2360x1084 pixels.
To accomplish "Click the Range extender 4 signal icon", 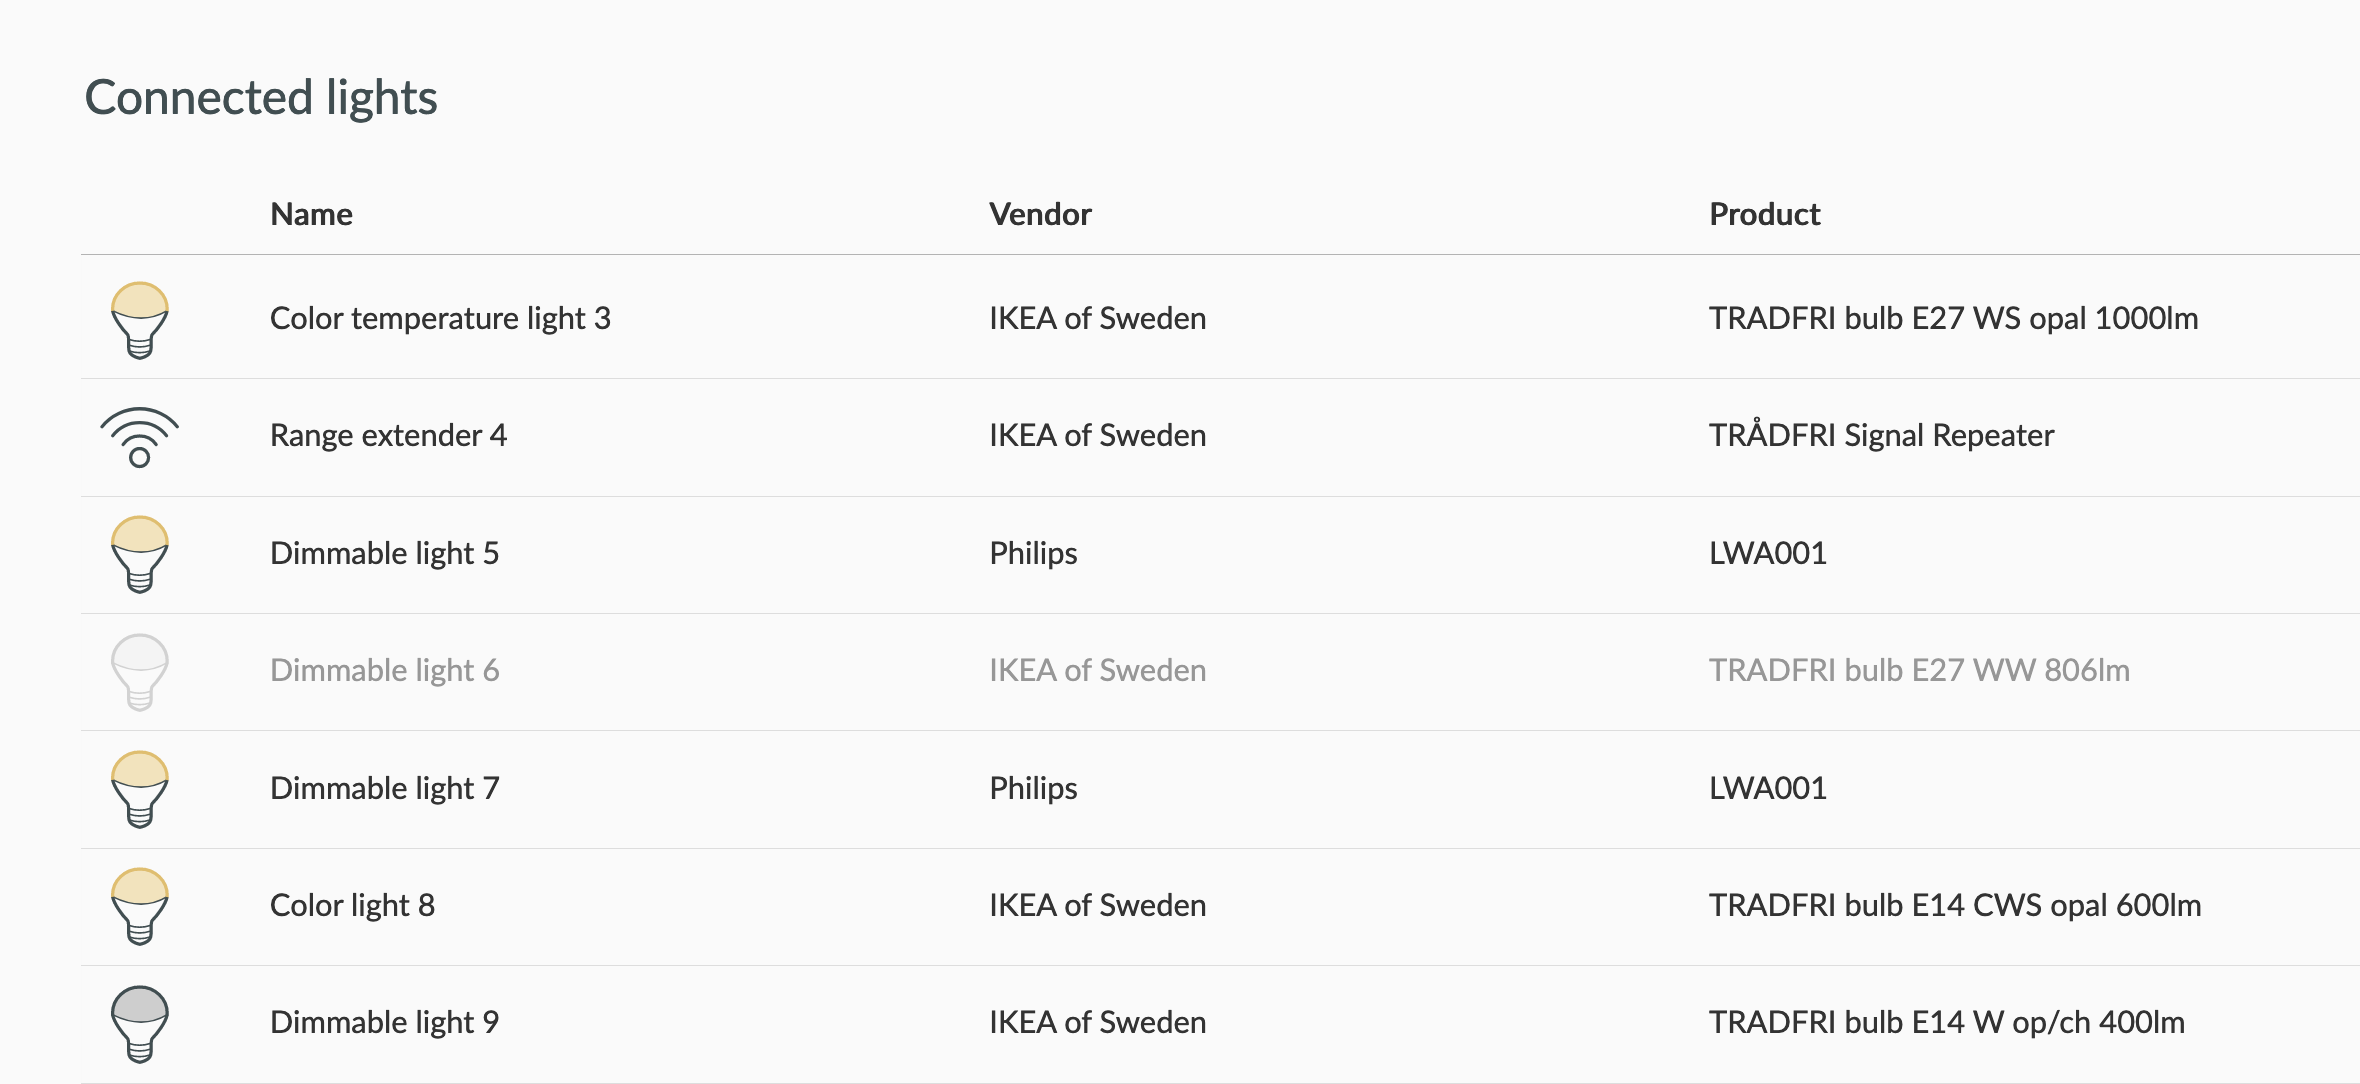I will point(140,437).
